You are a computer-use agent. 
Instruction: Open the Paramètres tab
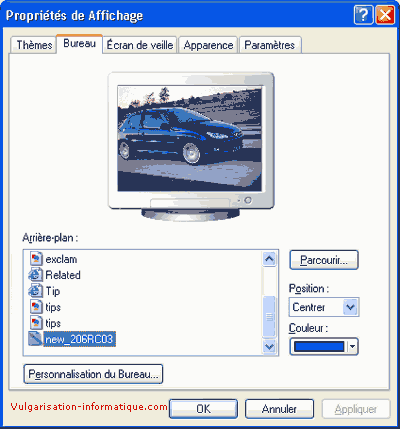(270, 45)
